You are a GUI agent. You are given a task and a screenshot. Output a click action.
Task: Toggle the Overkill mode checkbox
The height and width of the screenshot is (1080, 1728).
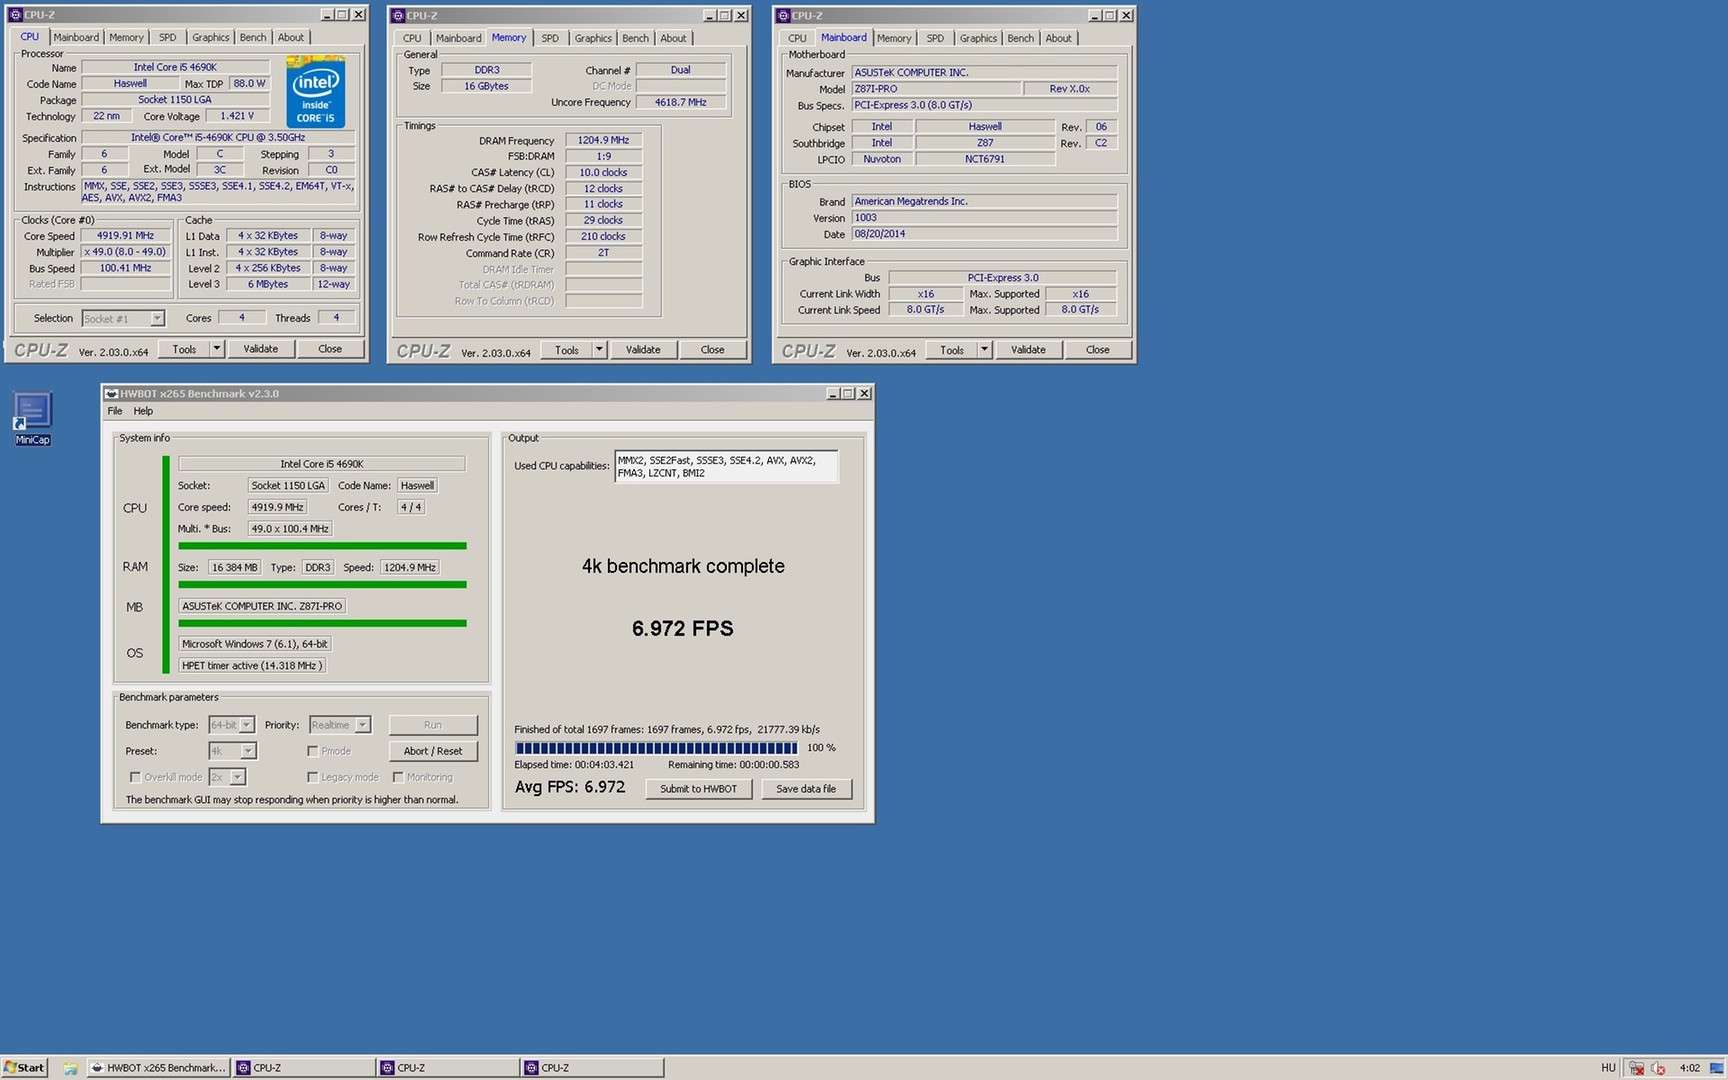coord(135,777)
